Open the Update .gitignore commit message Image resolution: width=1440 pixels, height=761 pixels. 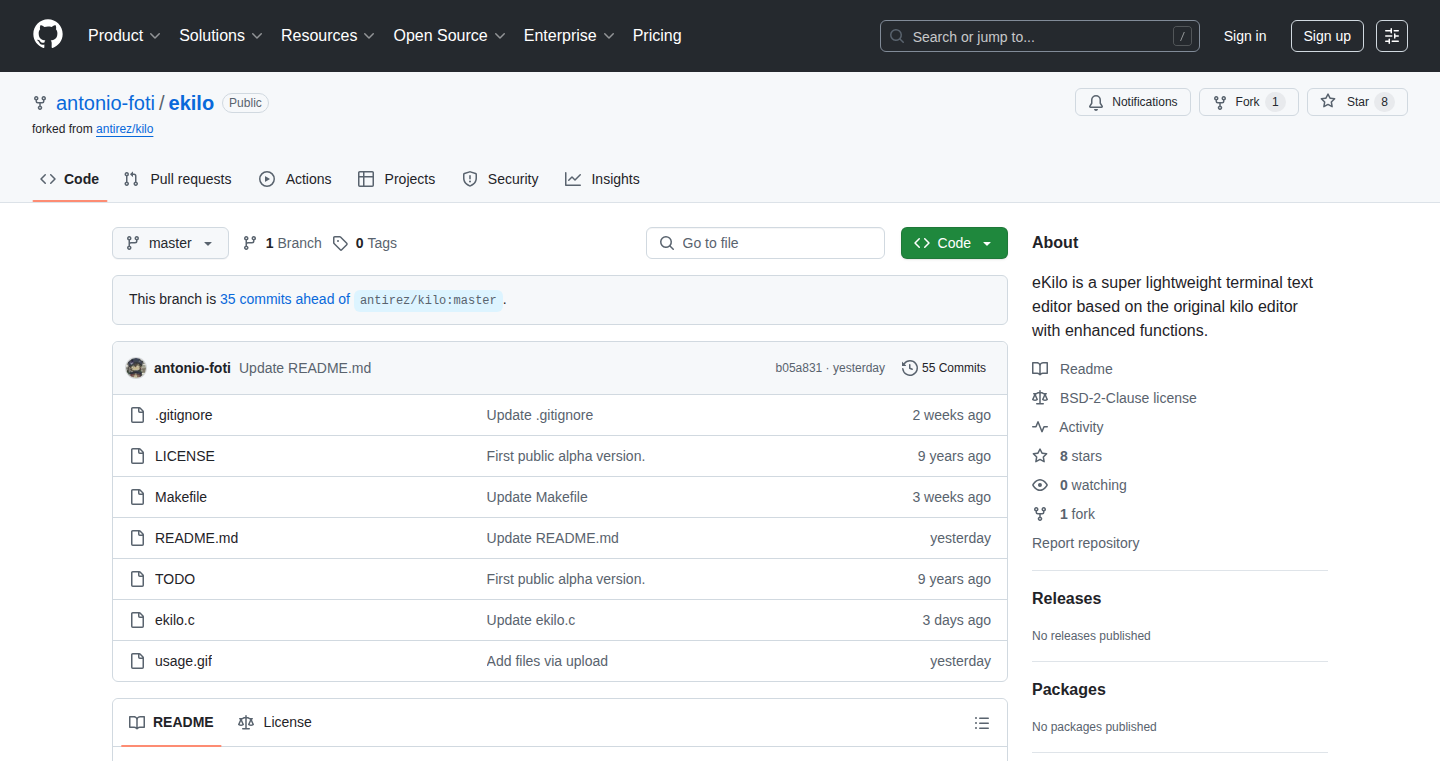tap(540, 415)
